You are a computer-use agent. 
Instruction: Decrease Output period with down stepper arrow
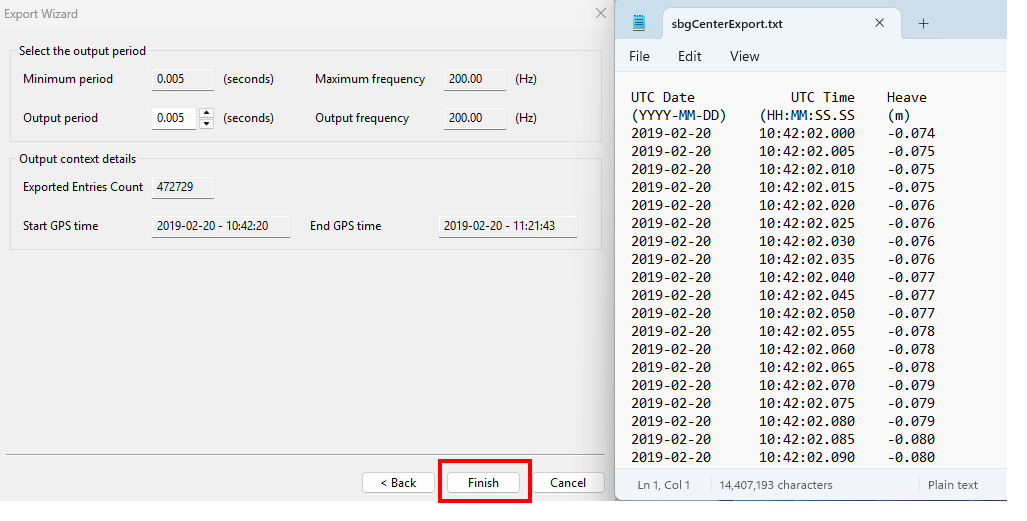206,123
